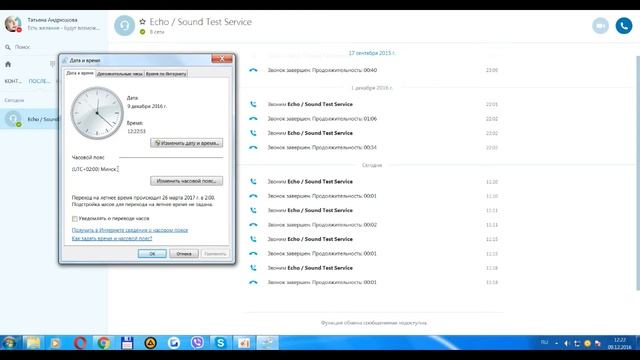
Task: Click the 'Сегодня' group label in the sidebar
Action: click(x=14, y=100)
